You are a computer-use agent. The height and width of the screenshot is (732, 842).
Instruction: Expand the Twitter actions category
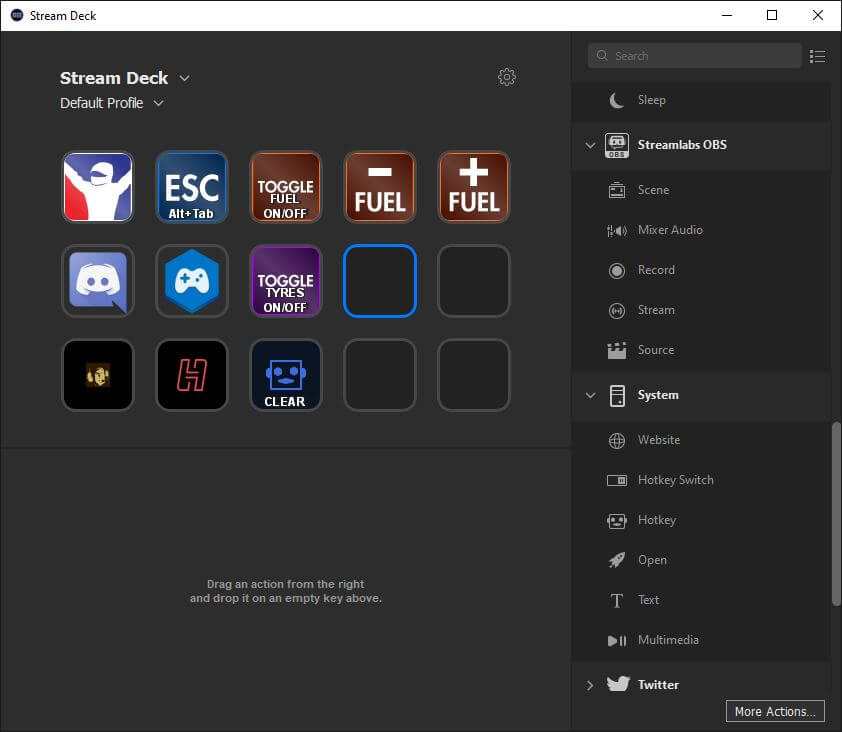[x=590, y=685]
